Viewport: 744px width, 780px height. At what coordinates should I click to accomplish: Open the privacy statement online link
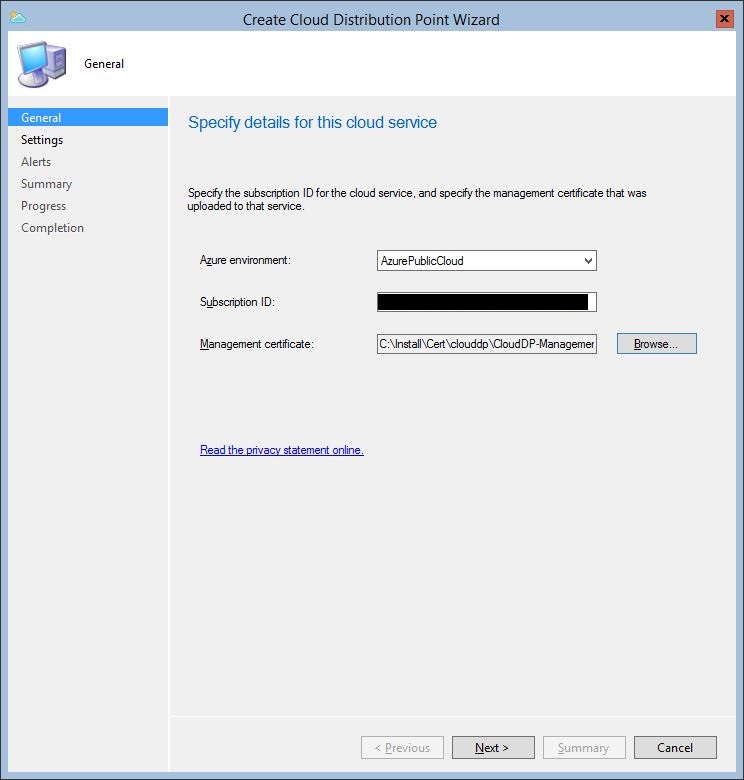281,450
